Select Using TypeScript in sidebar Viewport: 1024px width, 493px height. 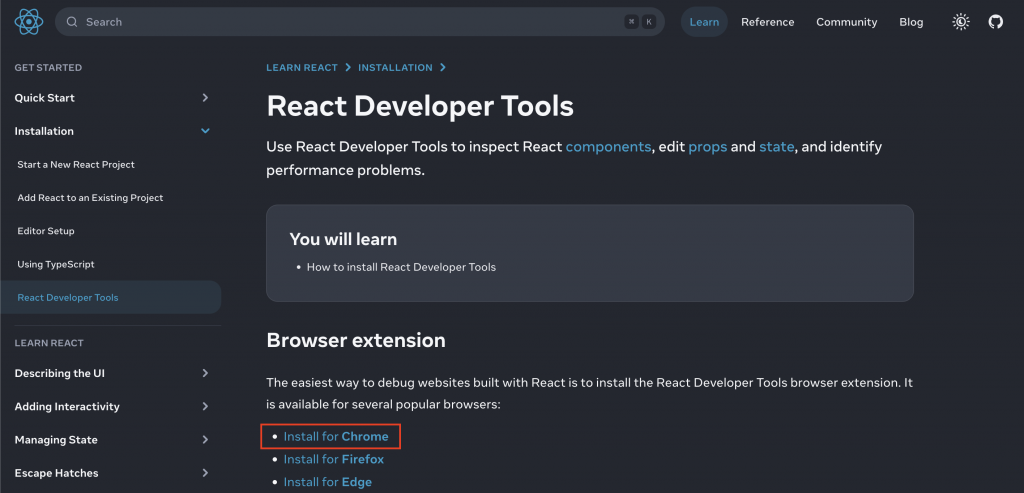pos(56,264)
